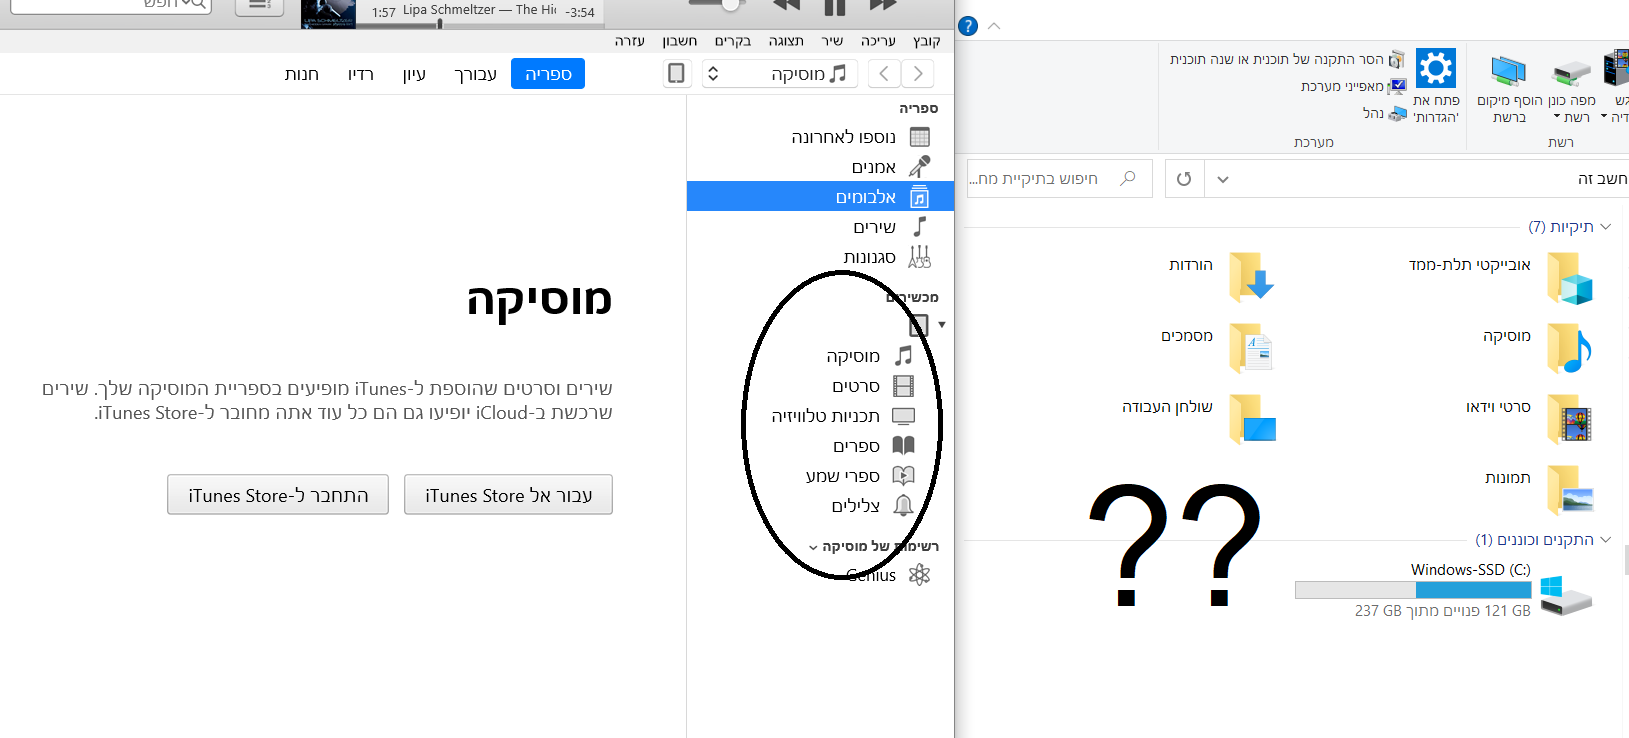Collapse the Devices and drives (1) group

pyautogui.click(x=1605, y=540)
